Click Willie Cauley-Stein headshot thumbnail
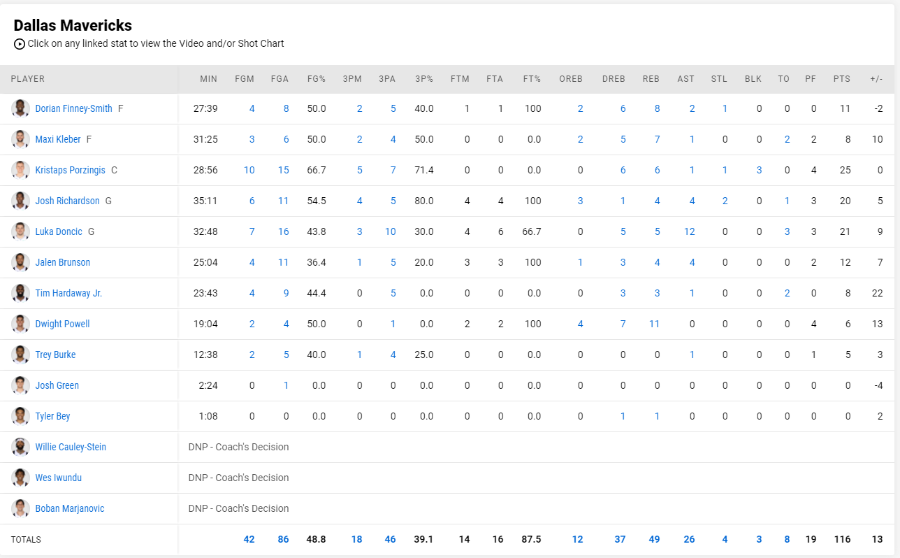The height and width of the screenshot is (558, 900). [x=21, y=447]
